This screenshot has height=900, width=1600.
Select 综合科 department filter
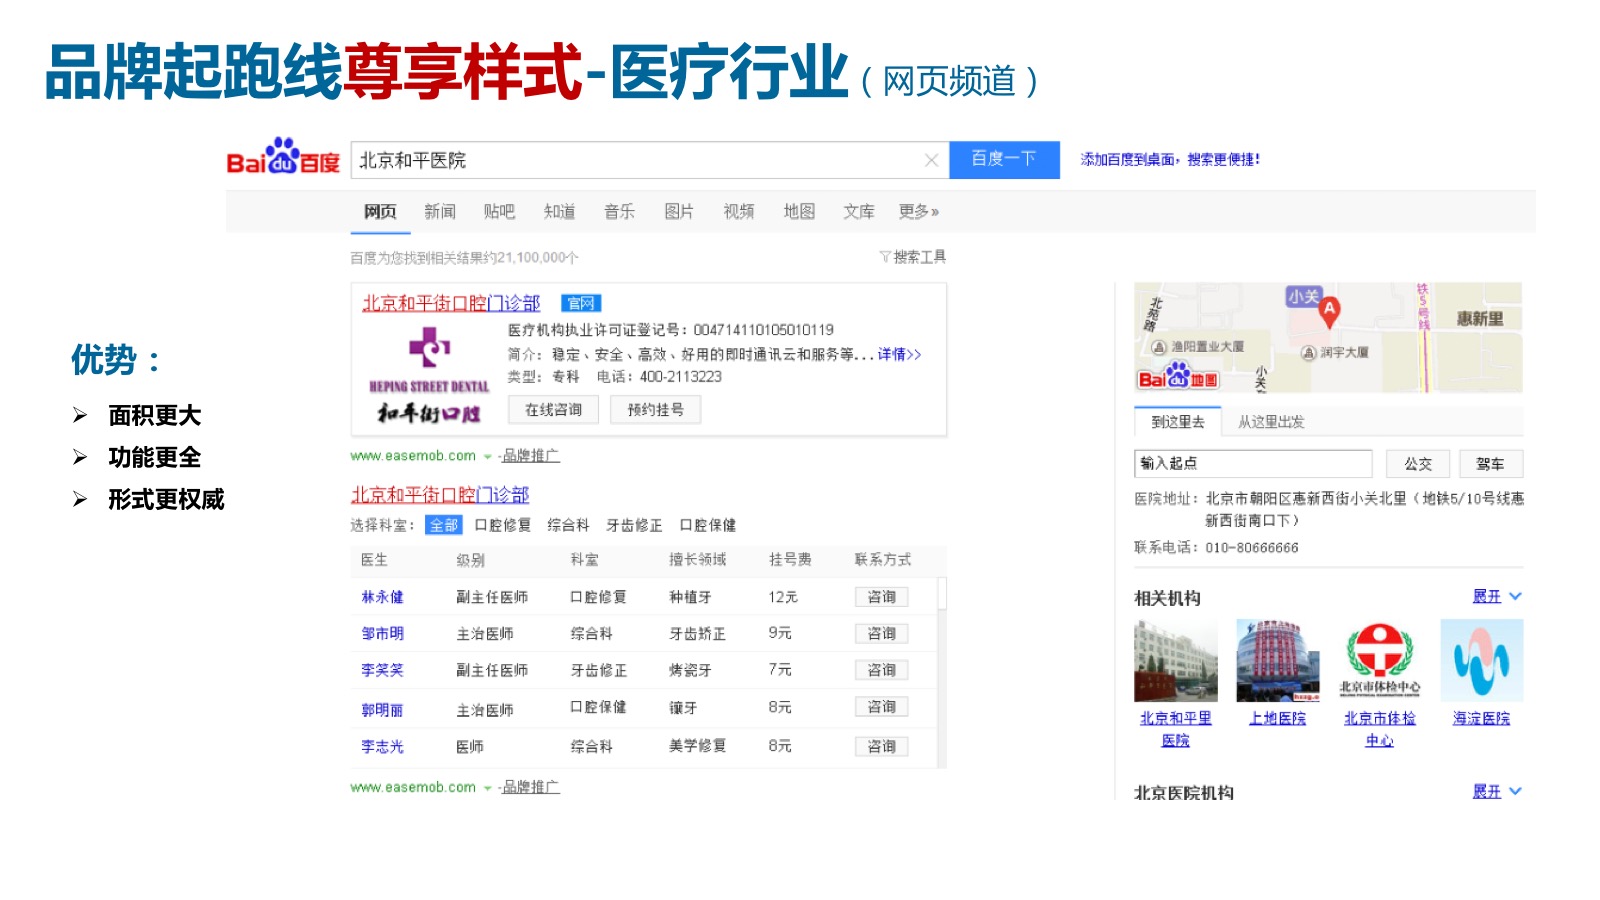point(569,525)
